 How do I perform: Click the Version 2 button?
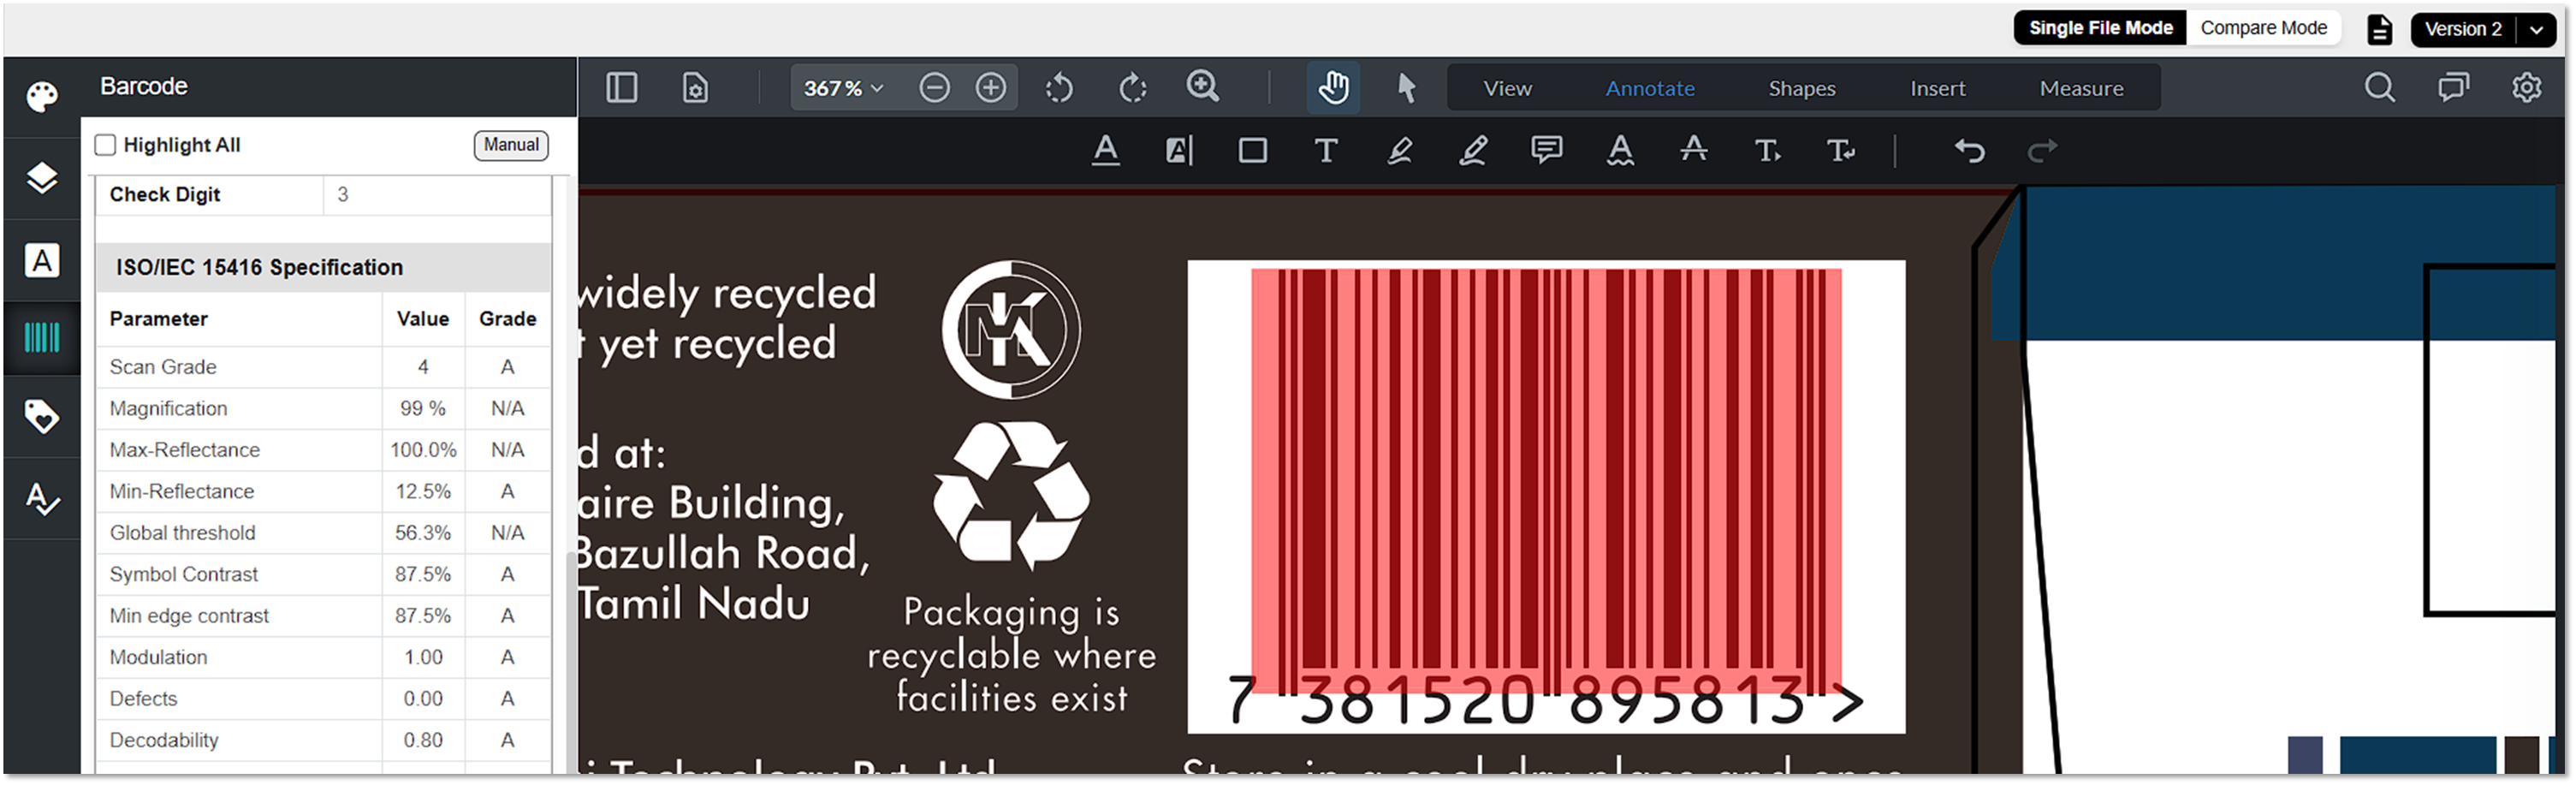point(2464,29)
